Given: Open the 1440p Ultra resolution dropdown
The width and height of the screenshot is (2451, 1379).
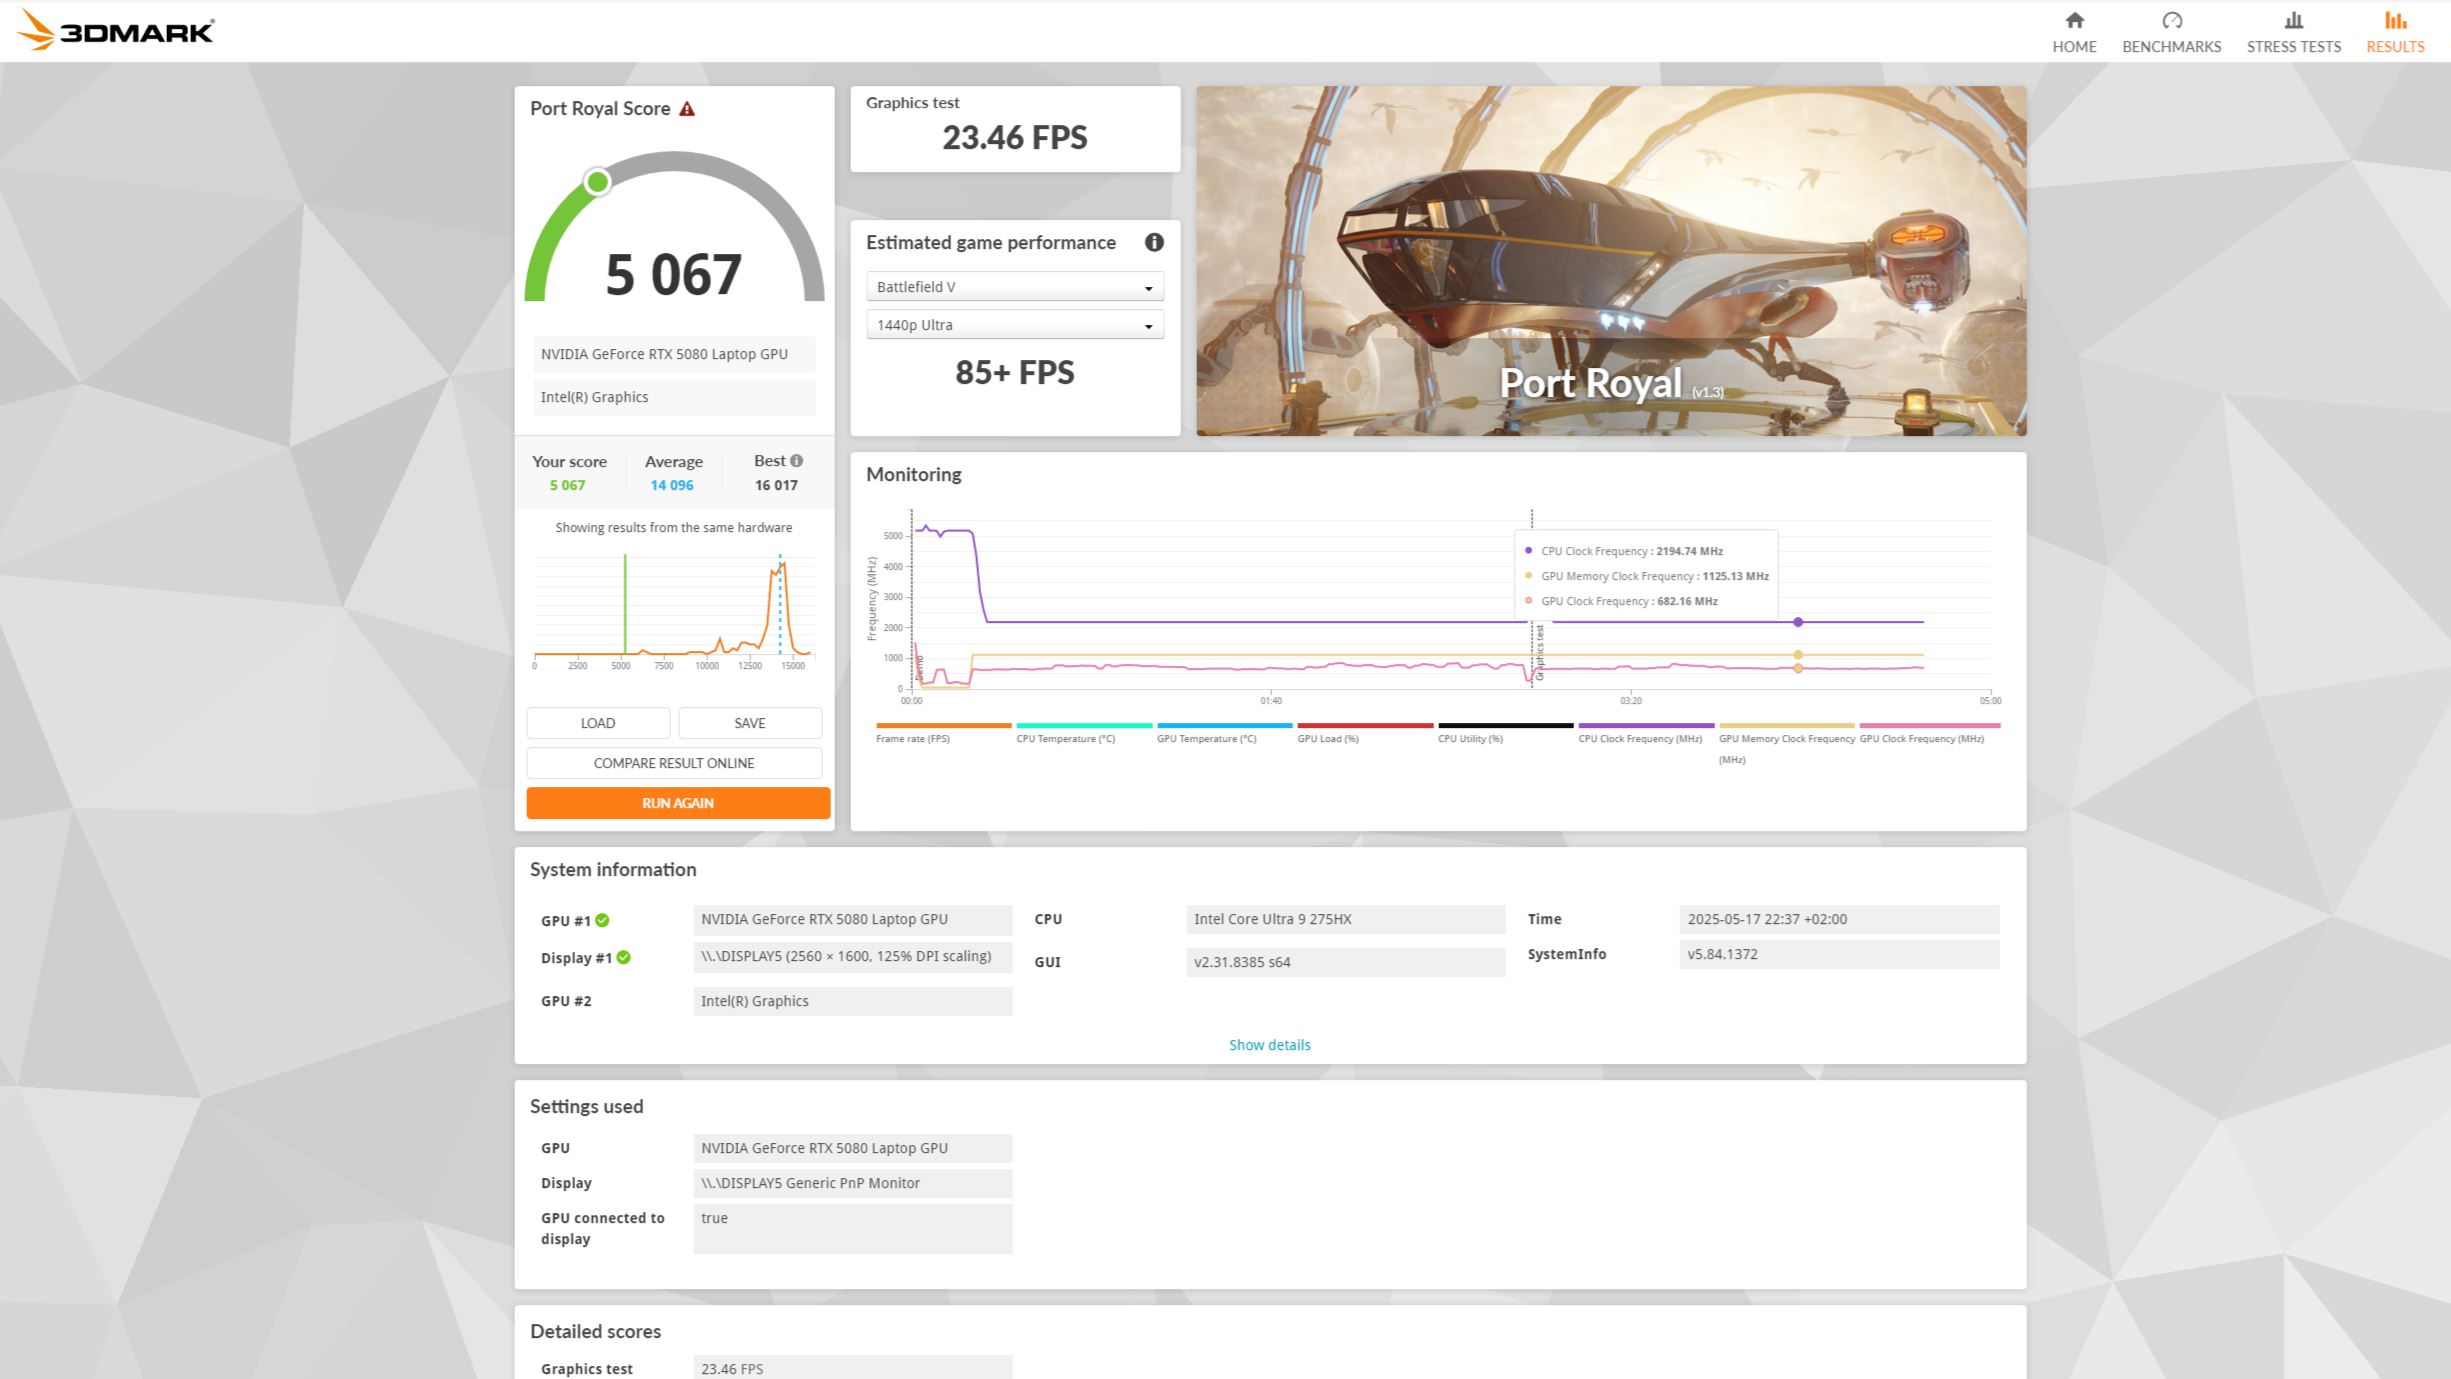Looking at the screenshot, I should (1014, 325).
